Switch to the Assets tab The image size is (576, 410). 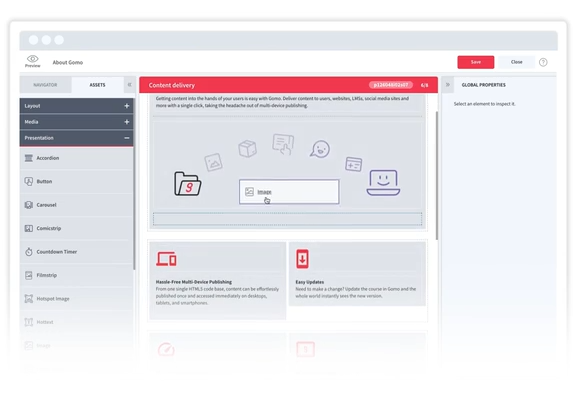point(97,85)
